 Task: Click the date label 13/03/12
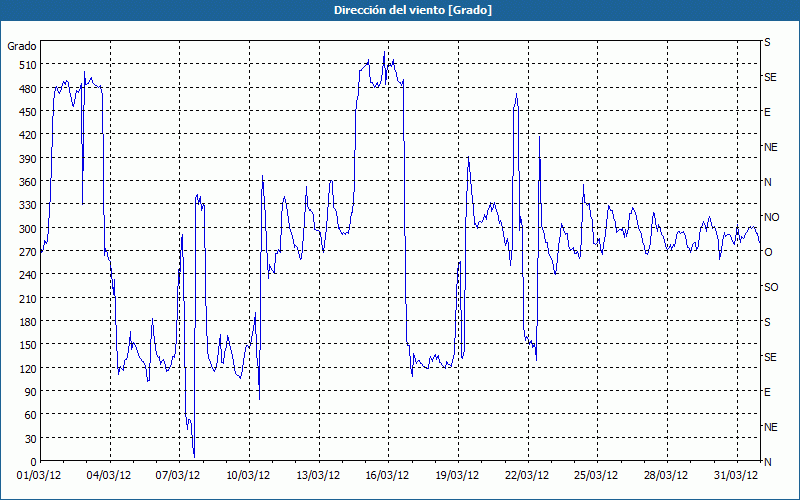[x=318, y=476]
